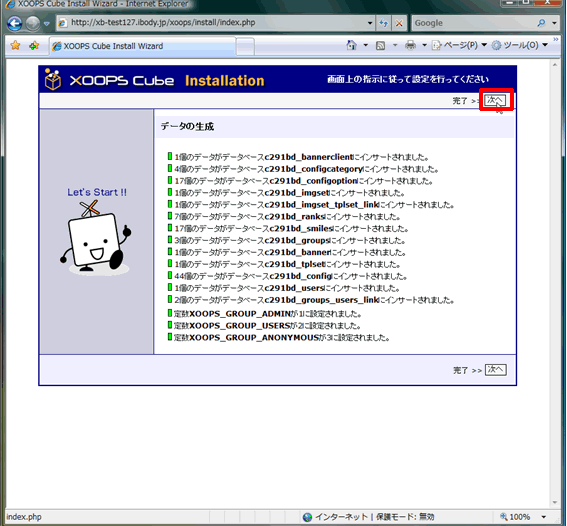Click the page scrollbar down arrow
The height and width of the screenshot is (526, 567).
click(x=555, y=503)
